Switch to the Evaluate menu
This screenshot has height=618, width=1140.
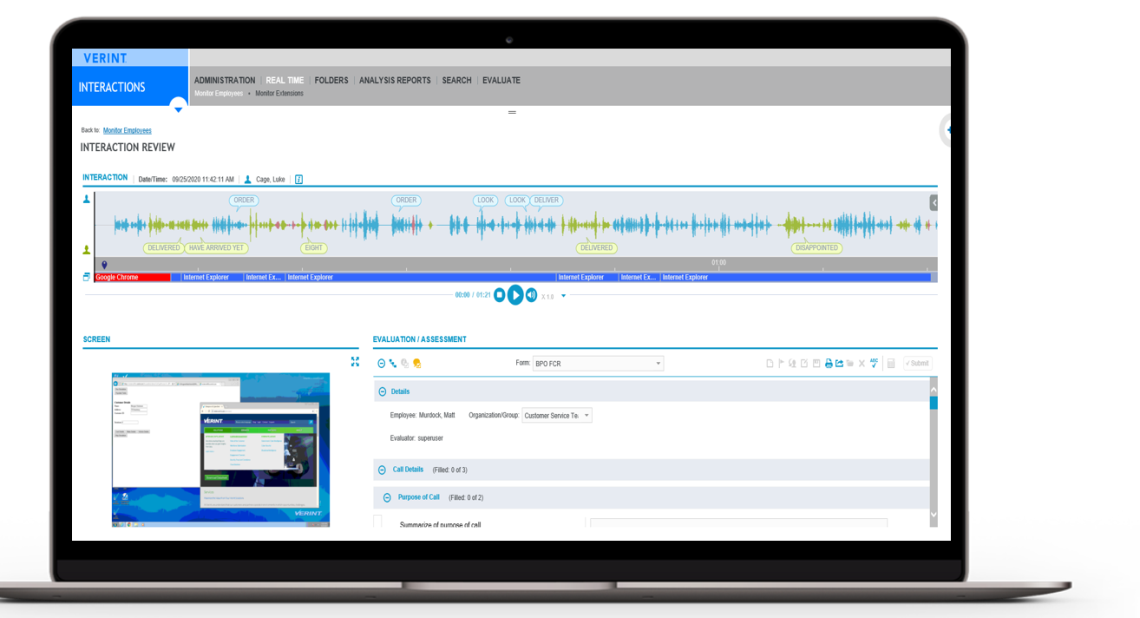pyautogui.click(x=501, y=80)
